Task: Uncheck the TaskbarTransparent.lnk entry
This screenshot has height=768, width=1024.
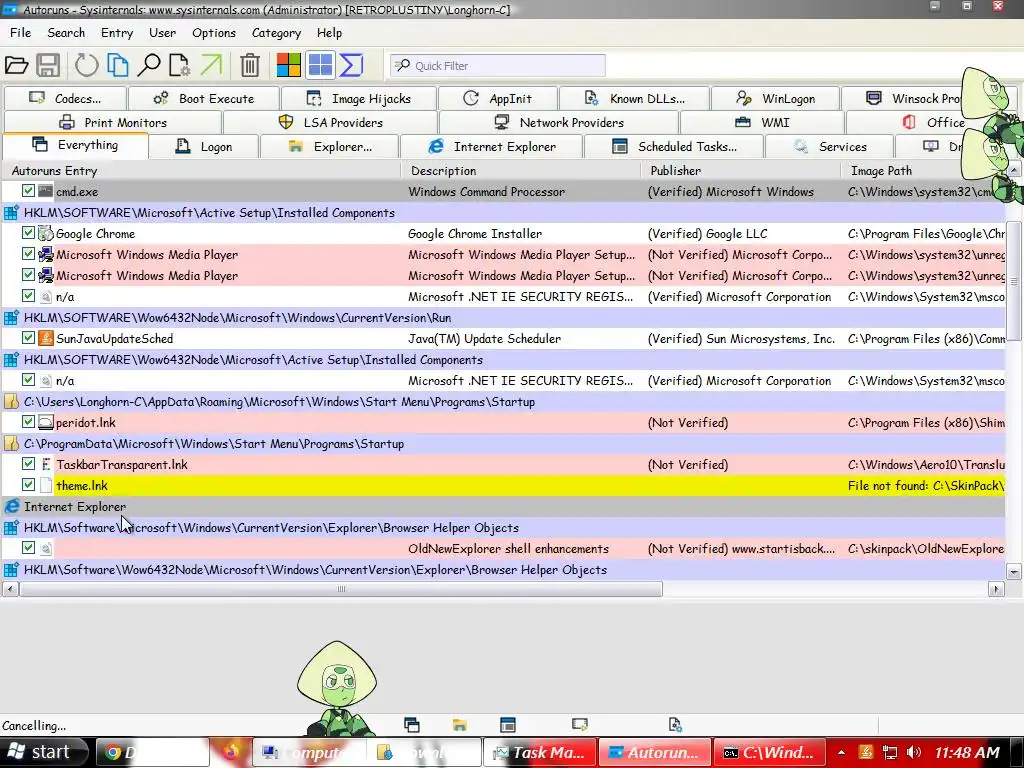Action: click(x=28, y=464)
